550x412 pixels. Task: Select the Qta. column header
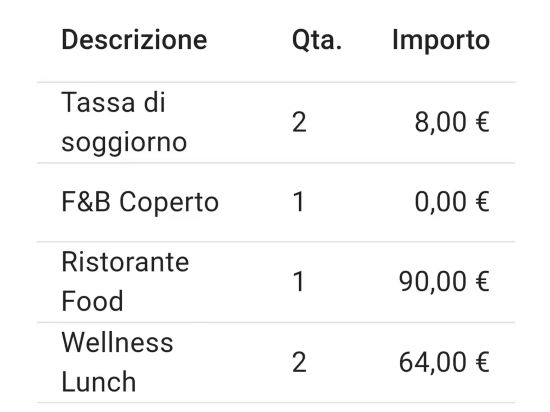click(x=317, y=41)
